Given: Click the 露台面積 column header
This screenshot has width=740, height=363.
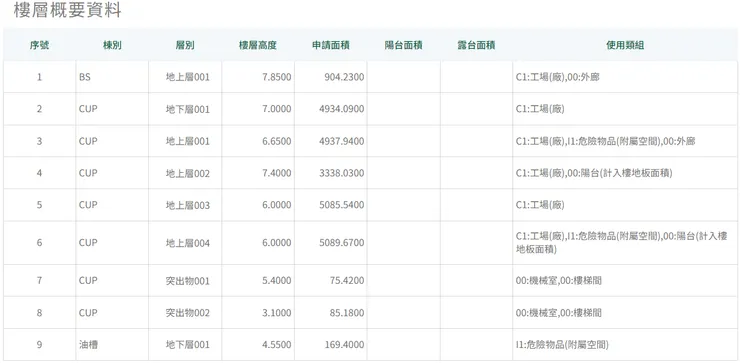Looking at the screenshot, I should coord(476,45).
